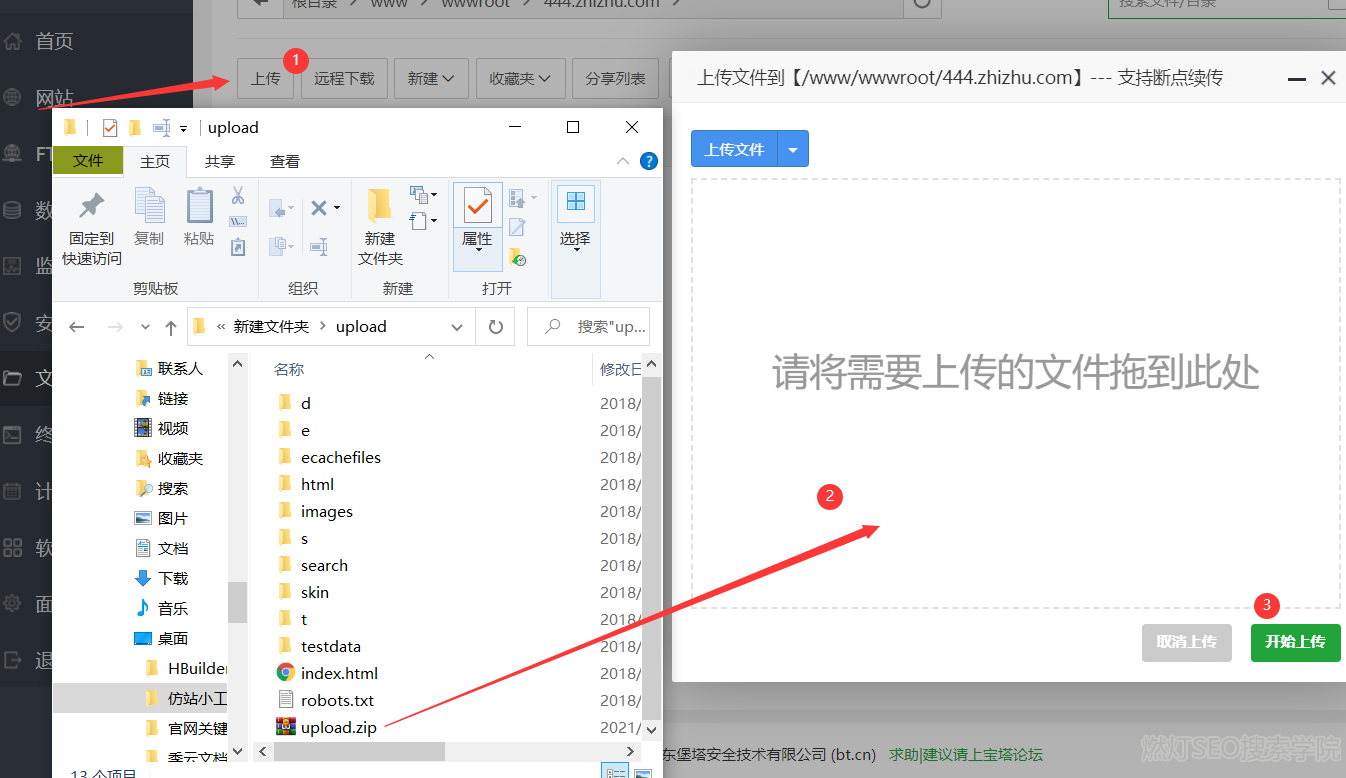Click the Copy path icon in clipboard group
This screenshot has width=1346, height=778.
pyautogui.click(x=238, y=221)
